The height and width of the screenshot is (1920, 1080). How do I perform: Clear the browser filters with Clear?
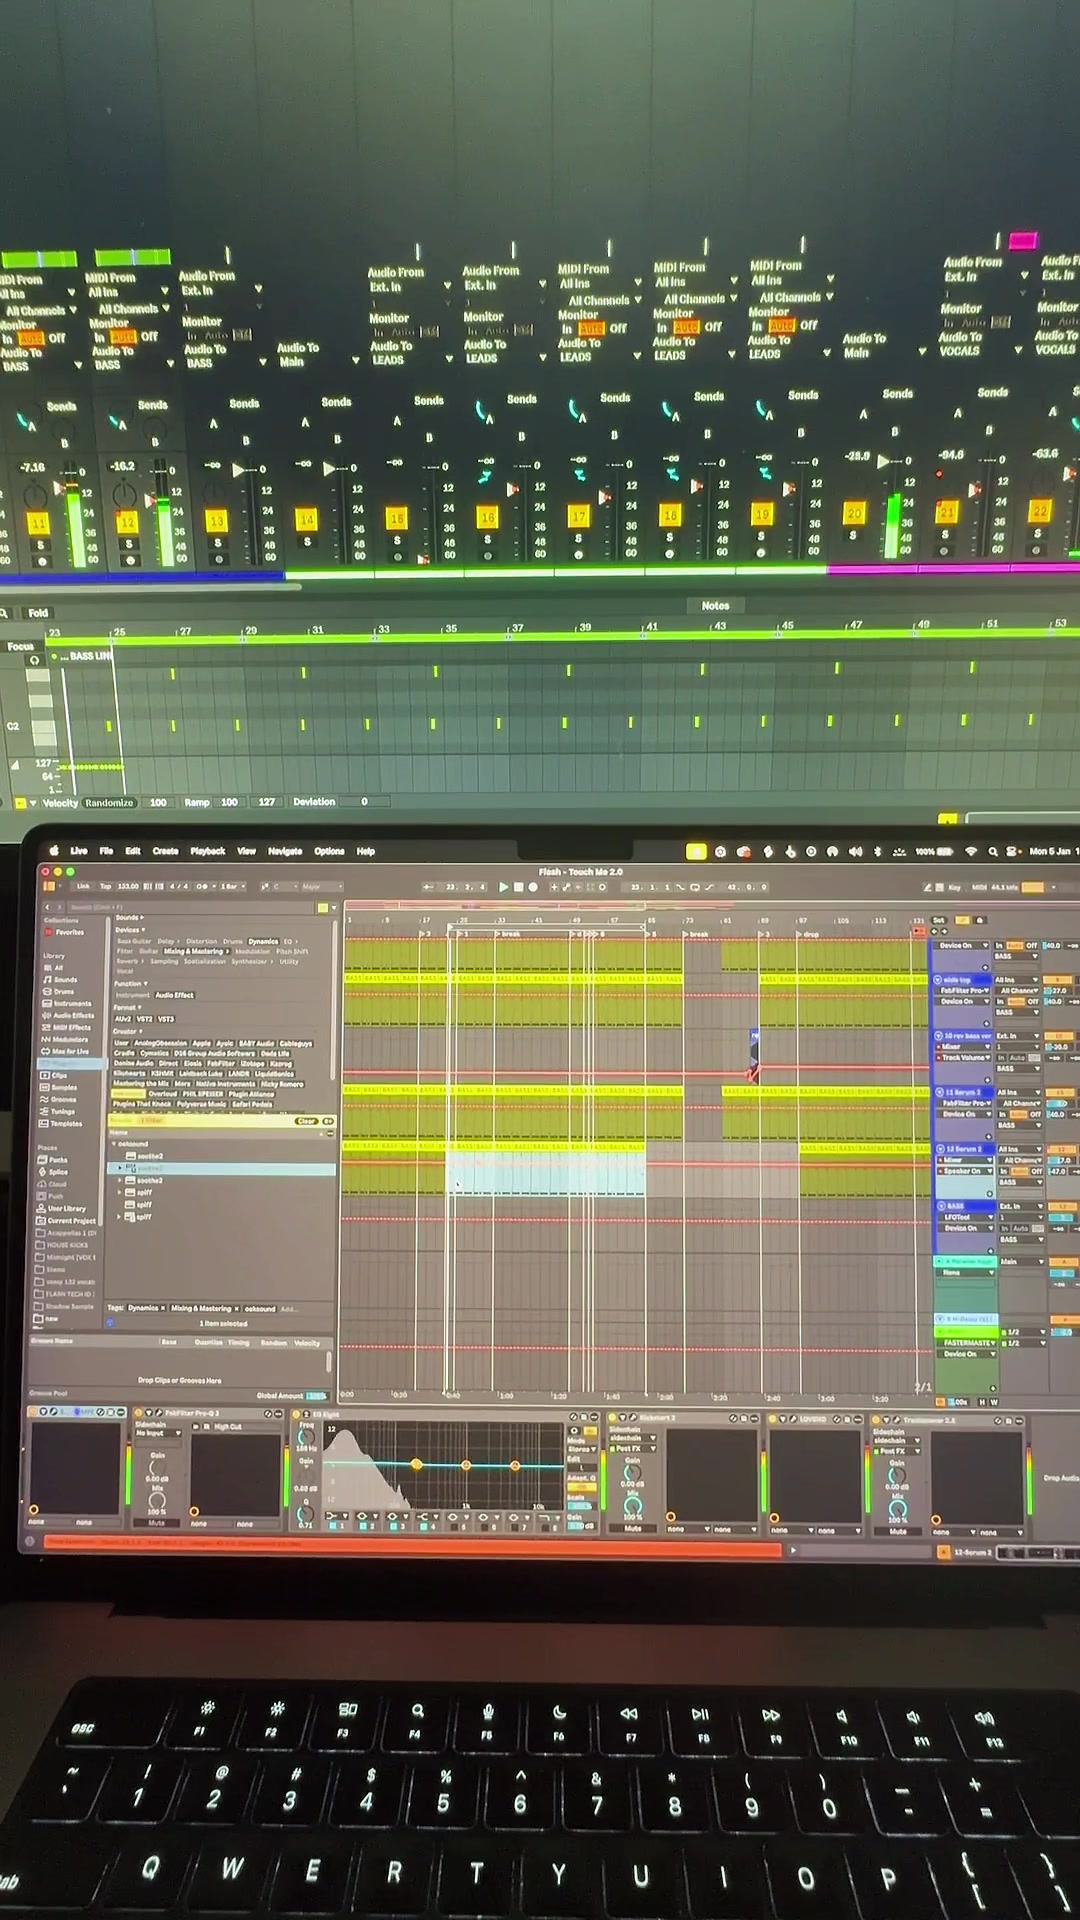tap(306, 1121)
